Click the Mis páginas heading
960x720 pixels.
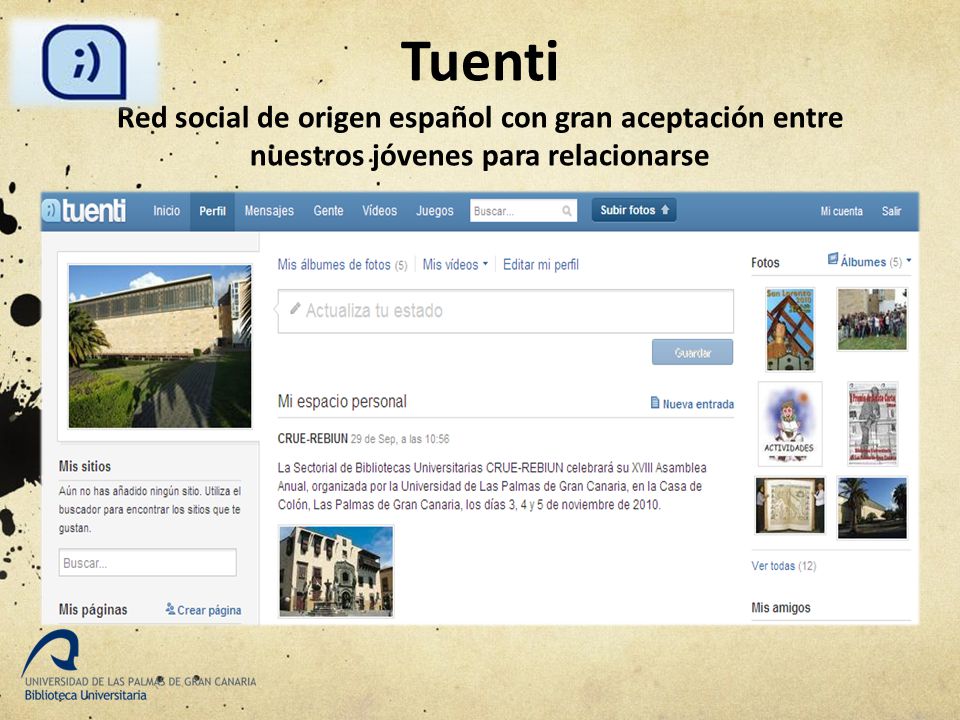tap(93, 610)
